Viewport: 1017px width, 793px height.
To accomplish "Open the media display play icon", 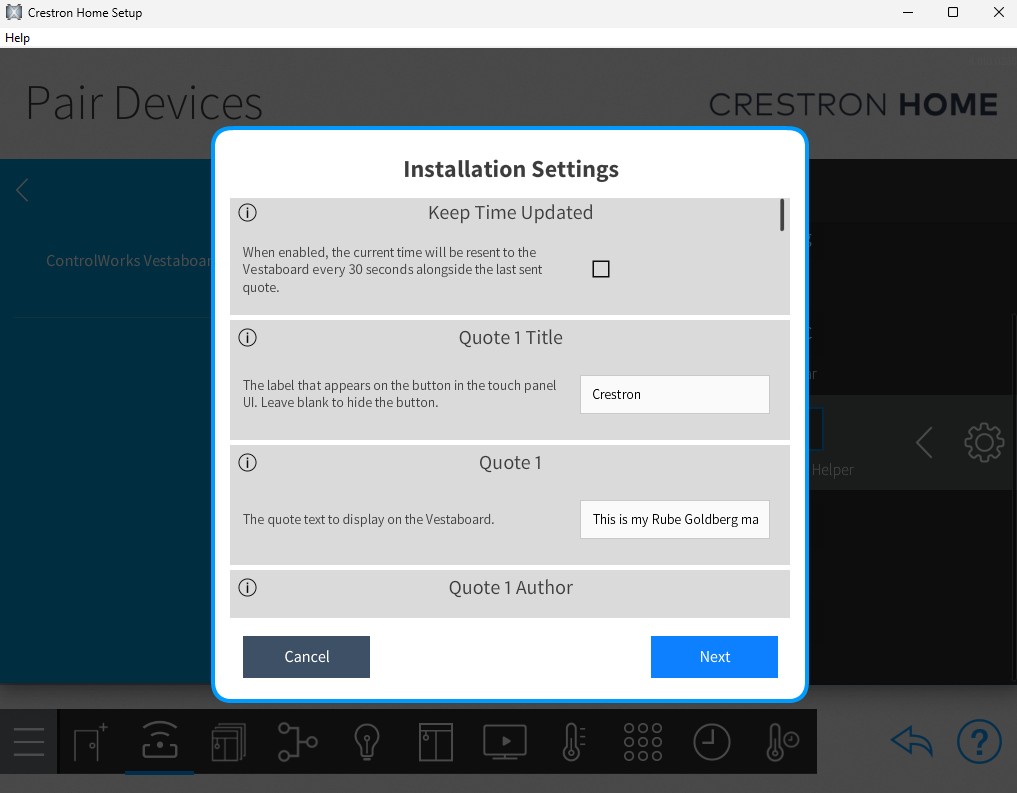I will [505, 741].
